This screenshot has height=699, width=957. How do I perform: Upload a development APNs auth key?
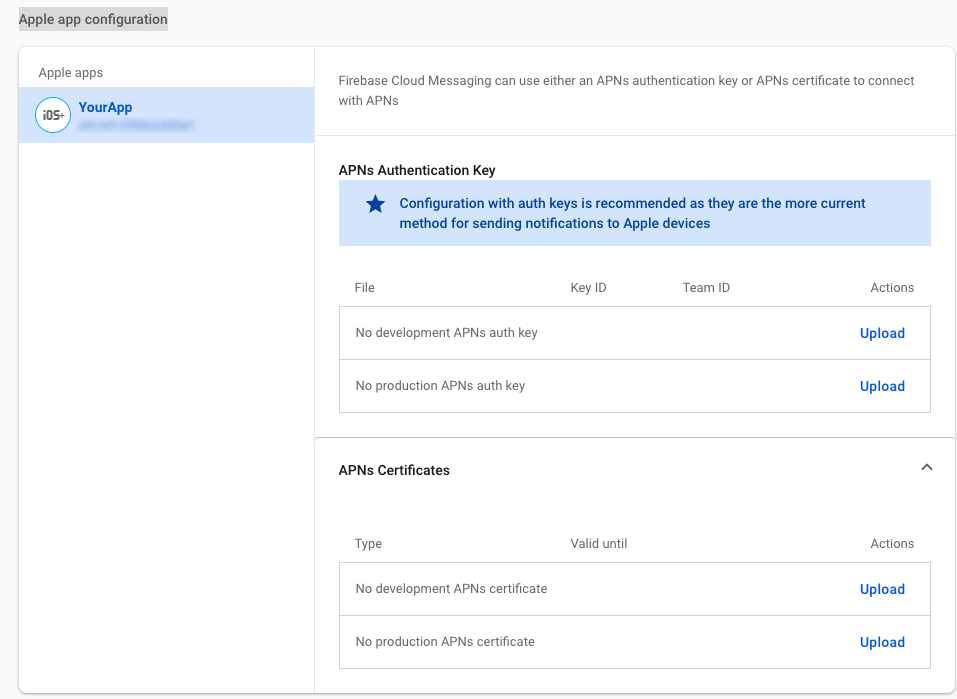(x=881, y=333)
